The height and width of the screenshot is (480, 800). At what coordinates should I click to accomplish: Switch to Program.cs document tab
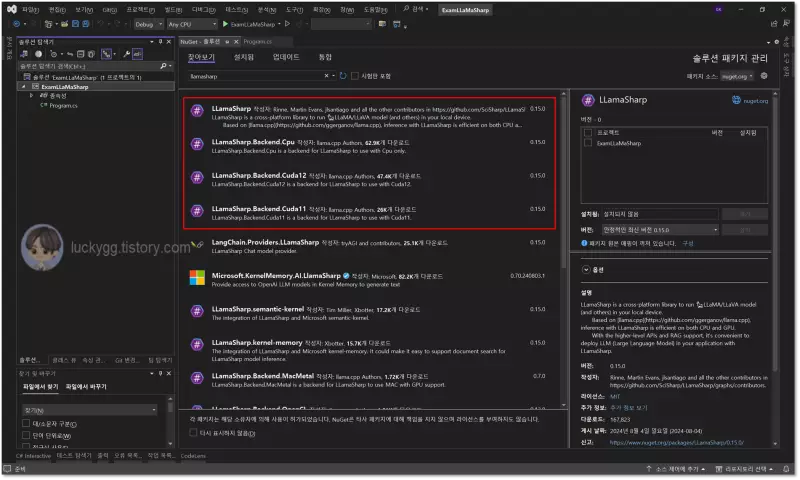click(x=258, y=42)
